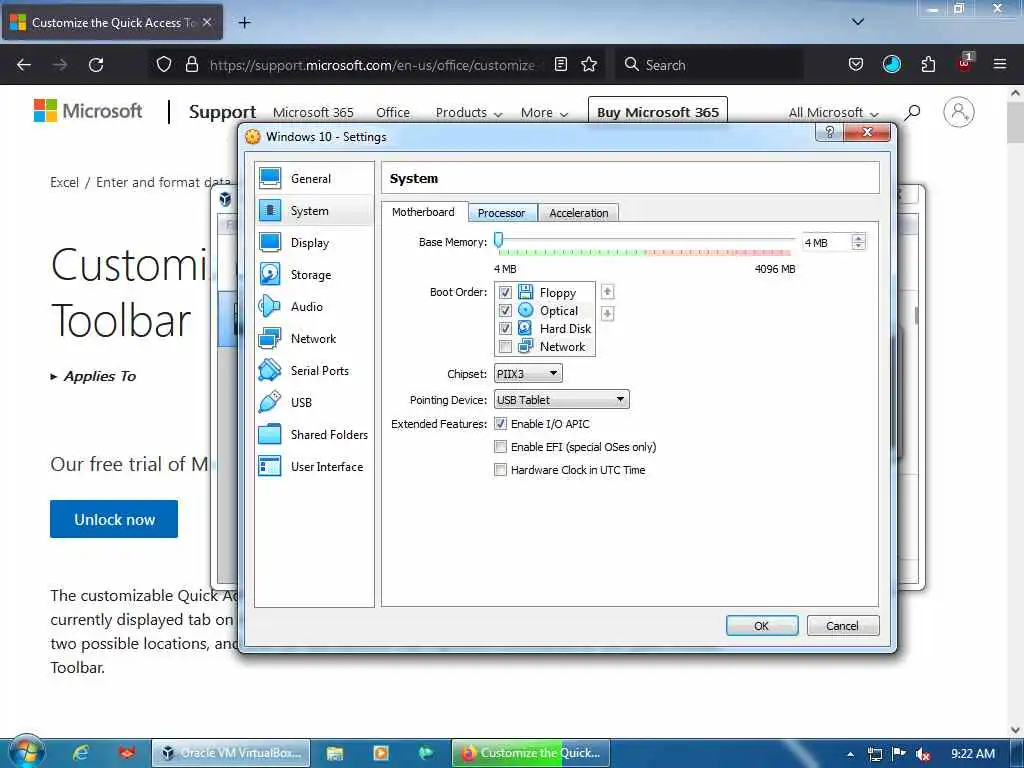Open Firefox reader view icon
Image resolution: width=1024 pixels, height=768 pixels.
coord(561,65)
